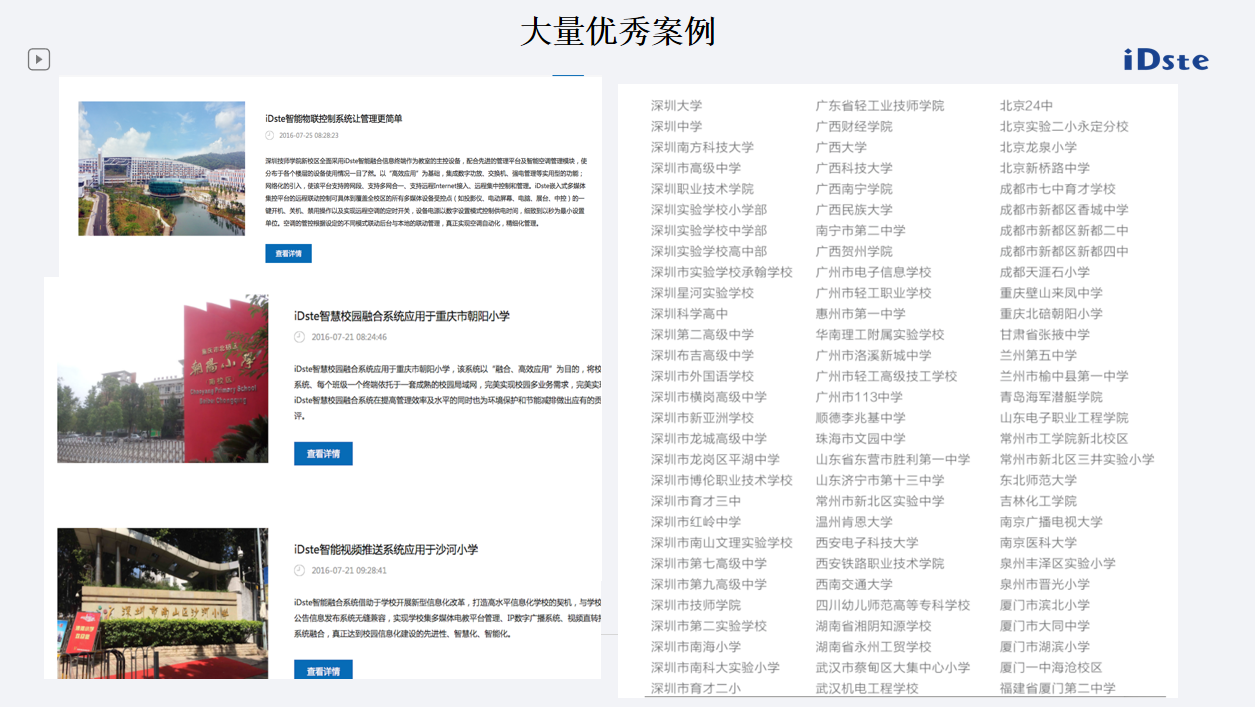Select 深圳中学 in the school list
Image resolution: width=1255 pixels, height=707 pixels.
coord(677,127)
